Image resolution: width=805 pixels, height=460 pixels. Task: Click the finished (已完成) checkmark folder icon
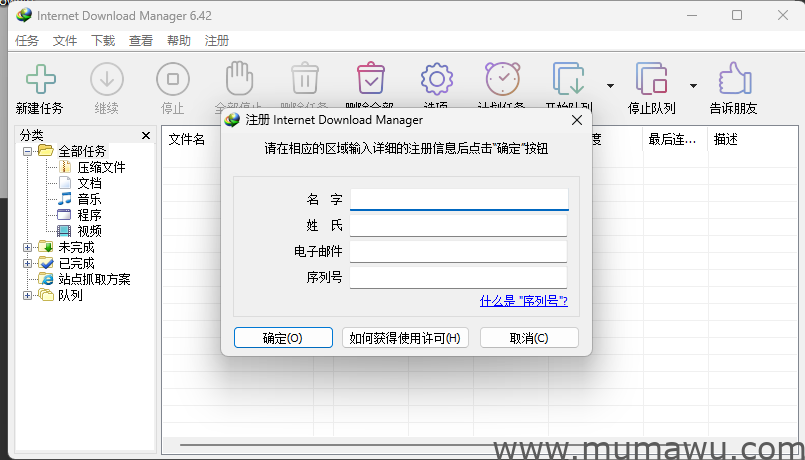pos(46,263)
